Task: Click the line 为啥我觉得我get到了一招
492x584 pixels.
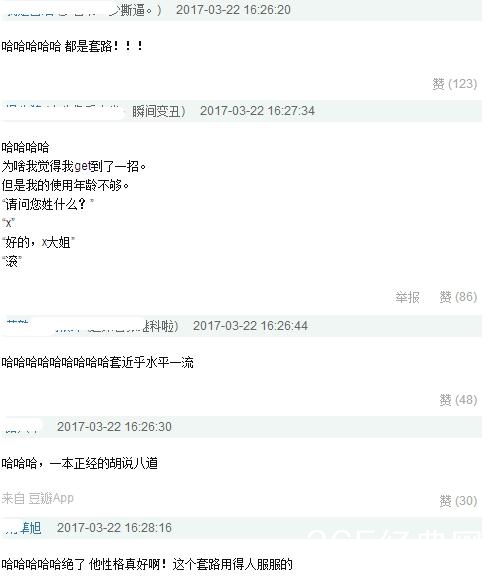Action: (73, 166)
